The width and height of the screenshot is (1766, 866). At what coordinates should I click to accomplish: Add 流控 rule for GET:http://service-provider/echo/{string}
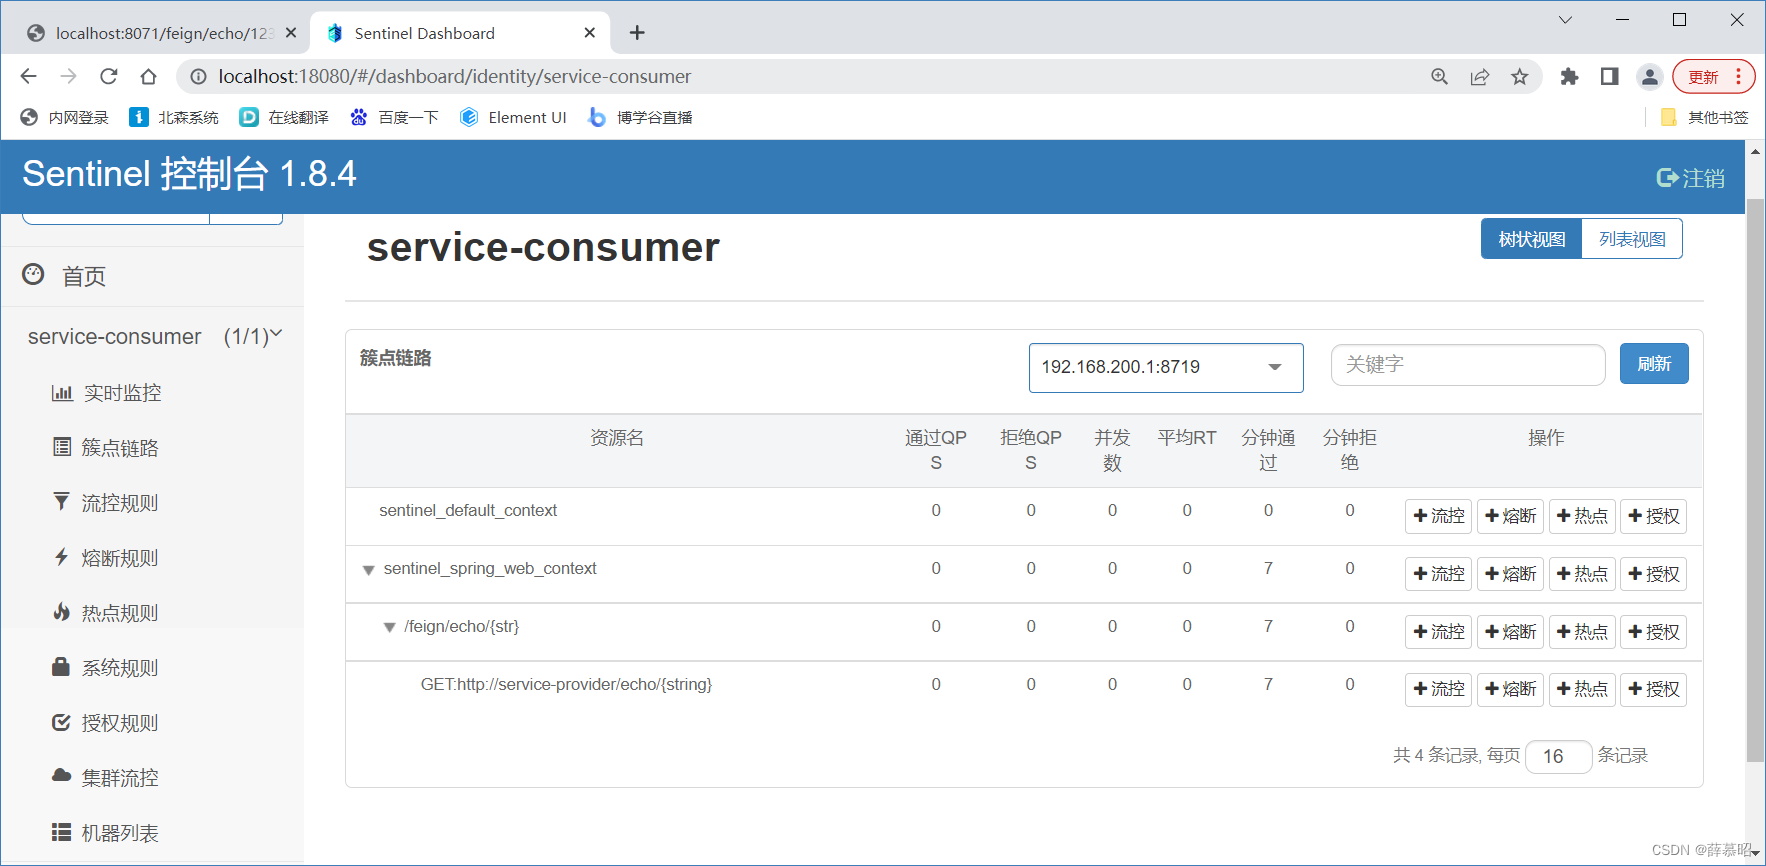[1438, 689]
